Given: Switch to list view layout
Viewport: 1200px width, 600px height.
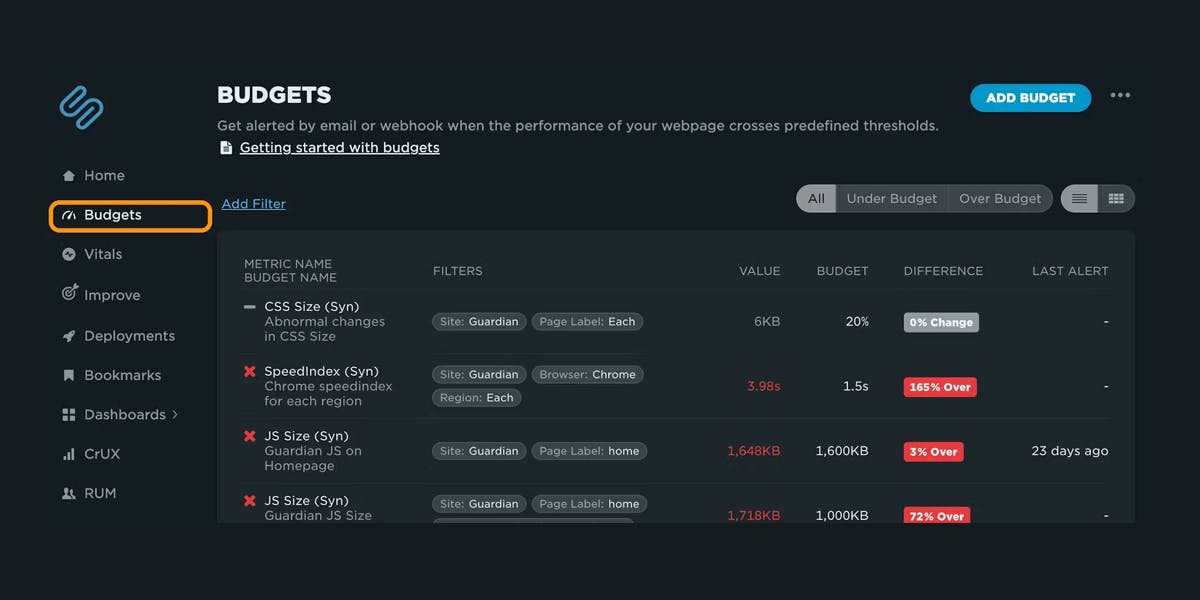Looking at the screenshot, I should (x=1079, y=199).
